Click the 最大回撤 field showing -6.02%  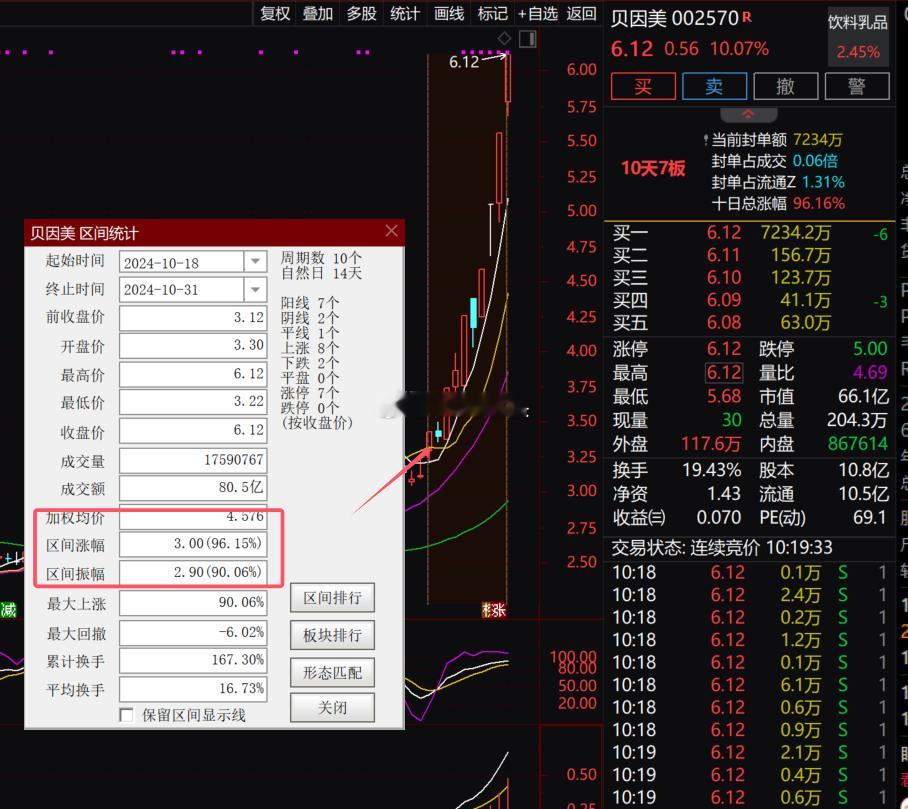193,632
